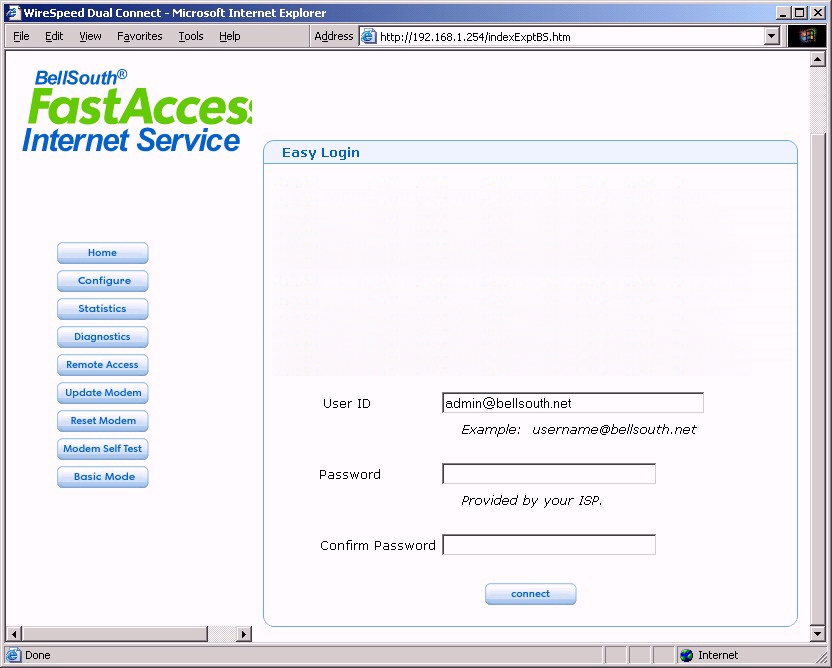
Task: Focus the Confirm Password field
Action: pos(549,545)
